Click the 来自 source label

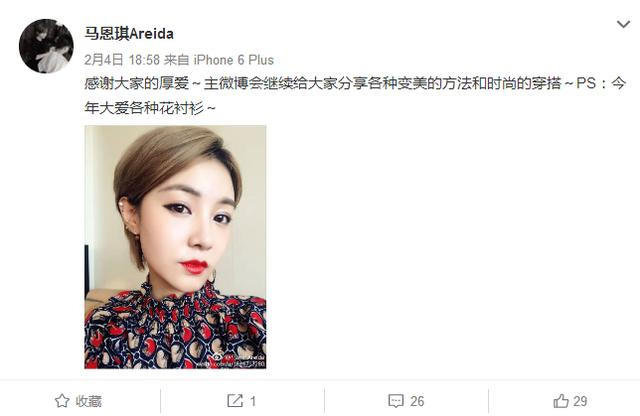click(176, 60)
